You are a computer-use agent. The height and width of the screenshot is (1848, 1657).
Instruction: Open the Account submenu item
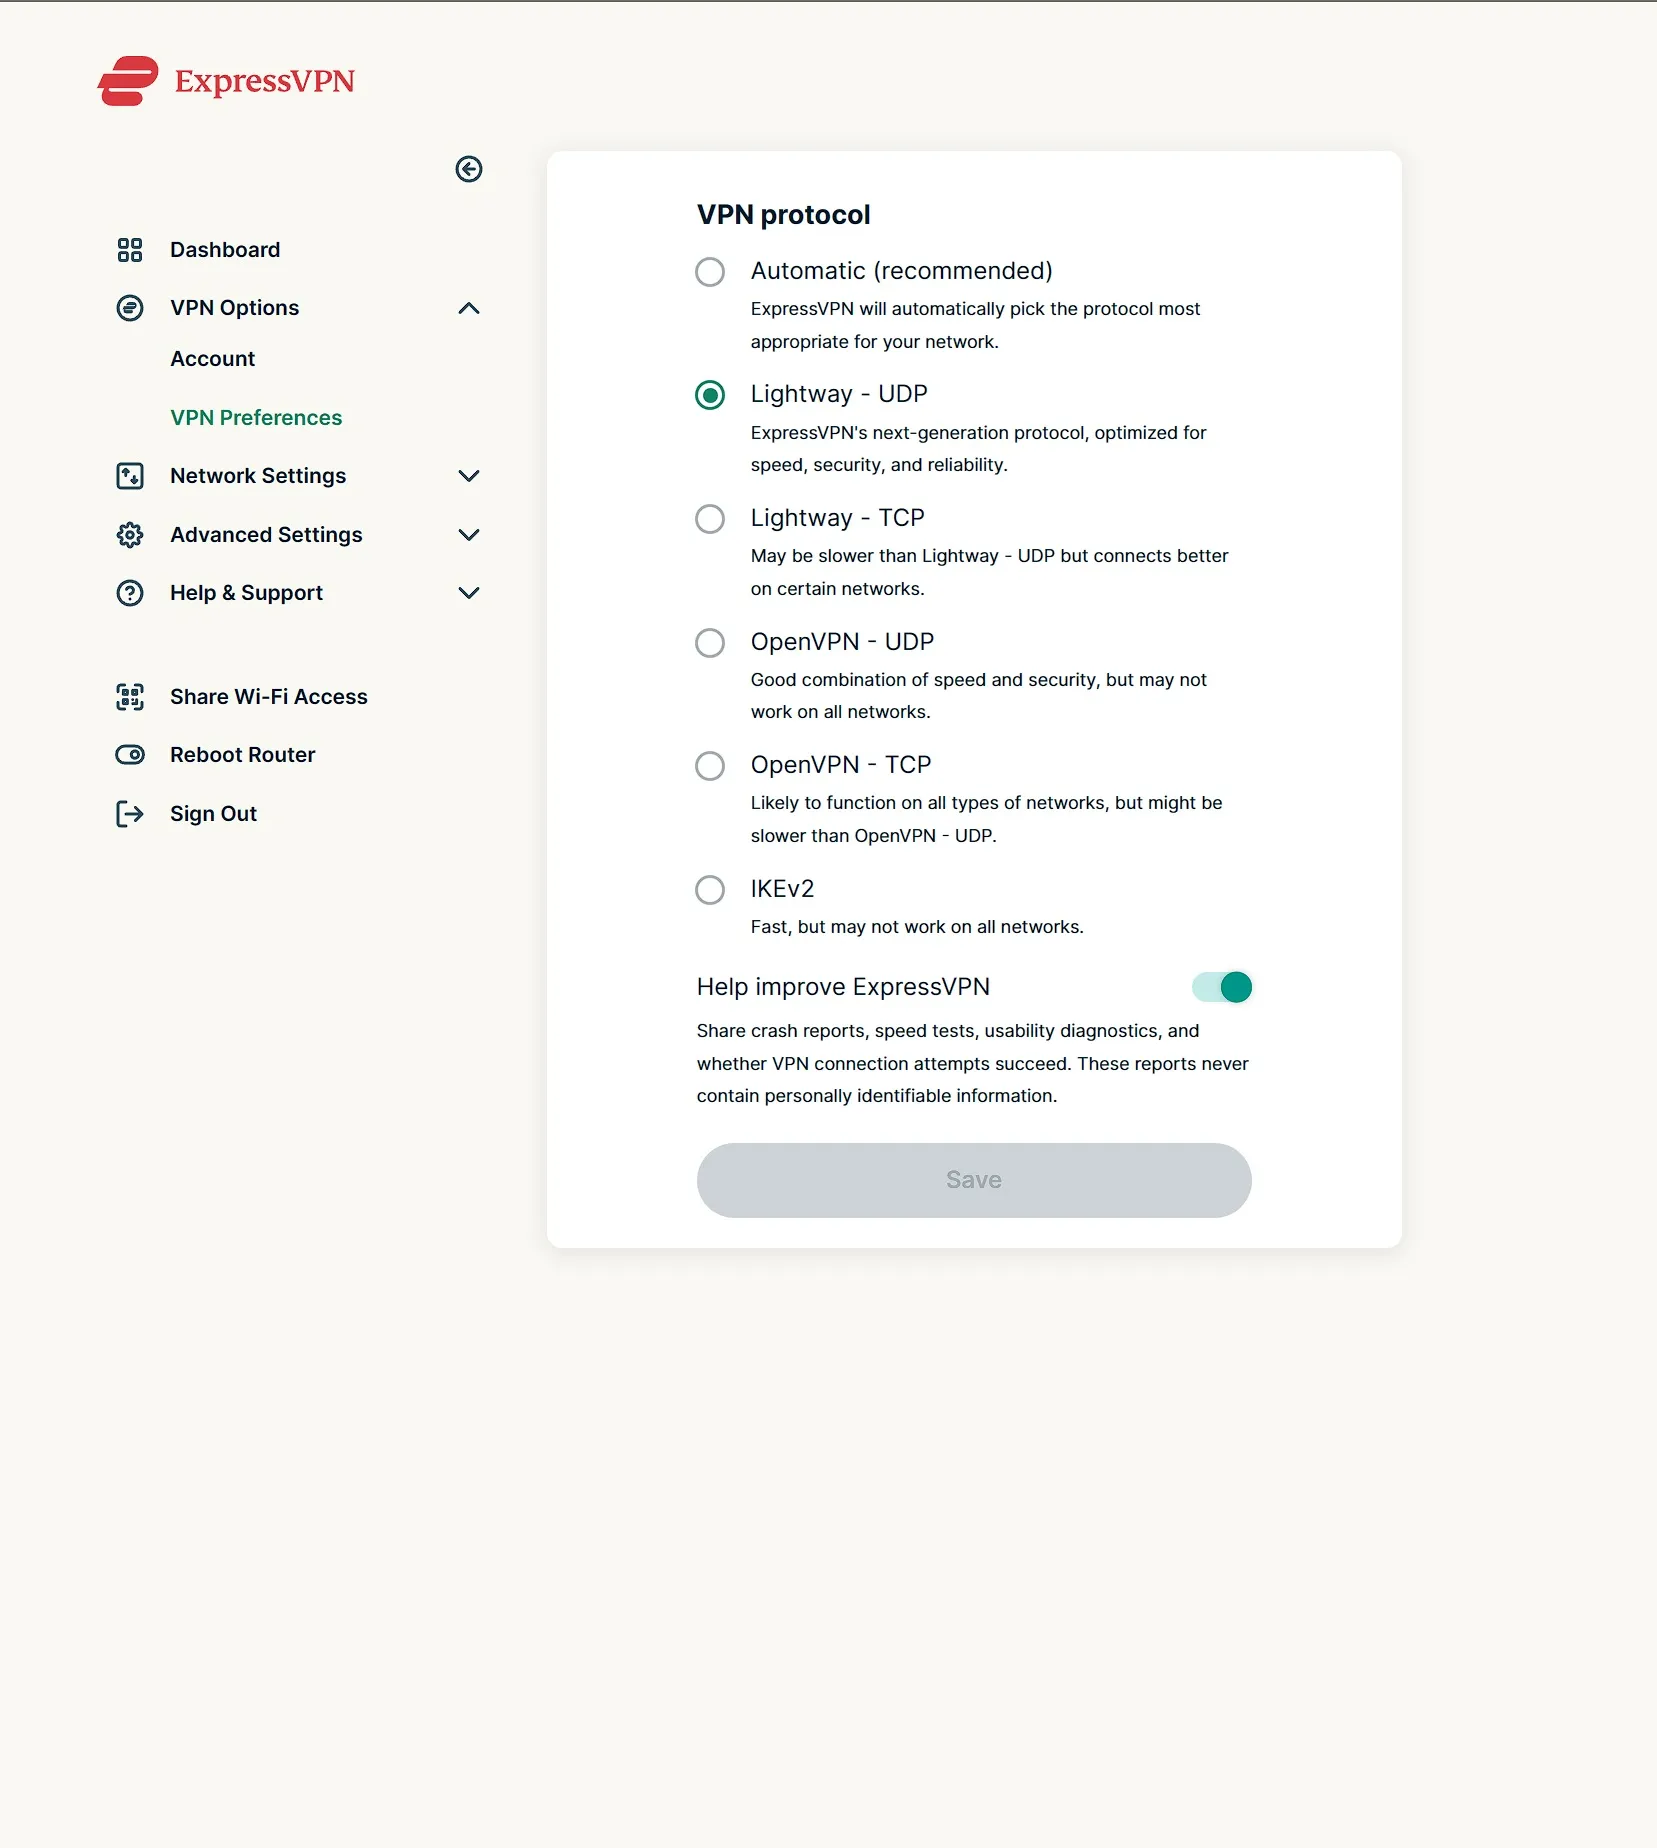[213, 359]
